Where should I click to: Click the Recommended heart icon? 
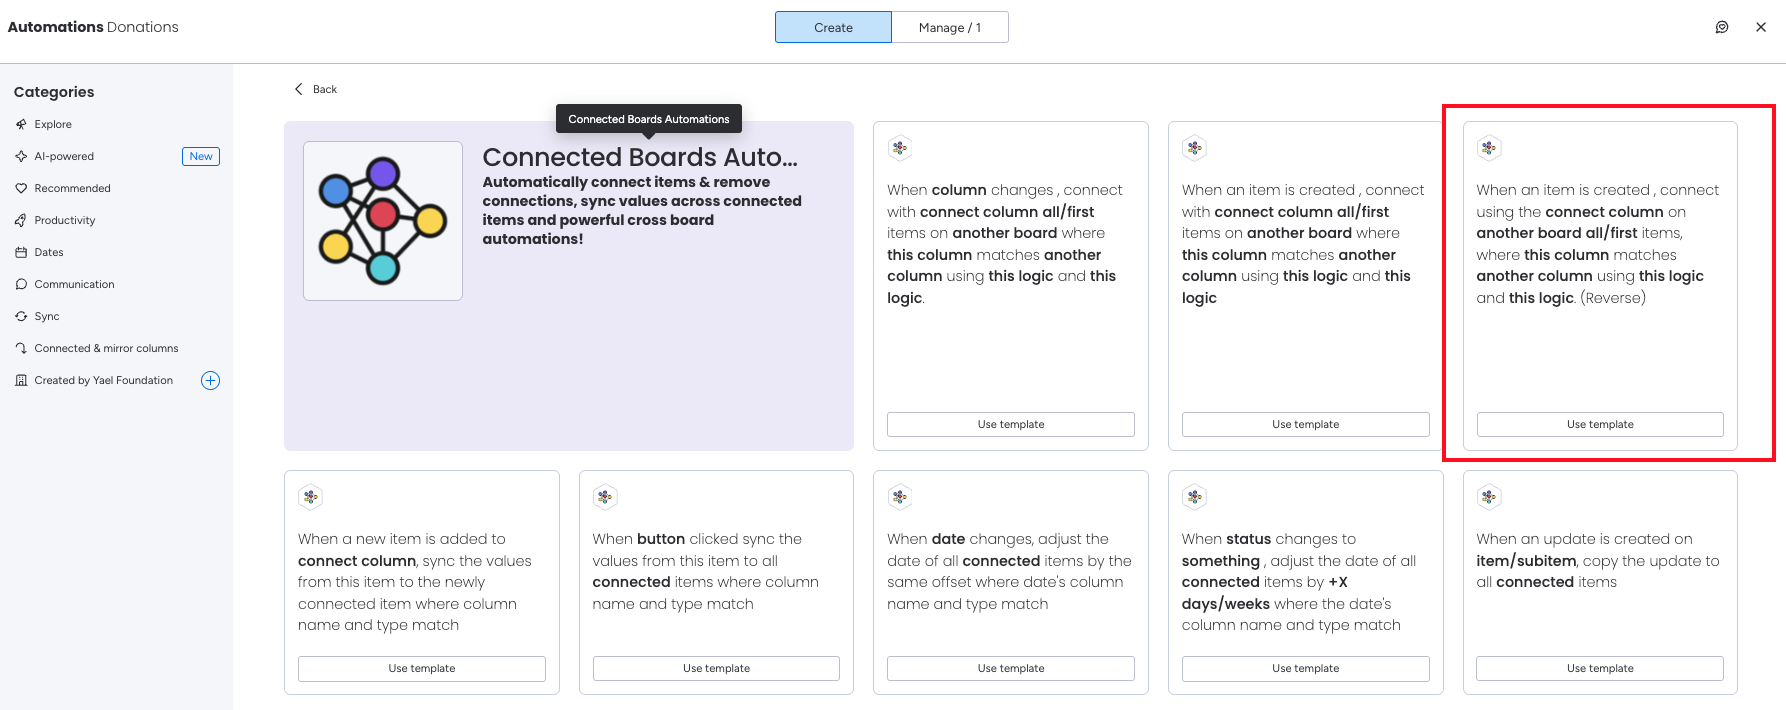(x=21, y=188)
